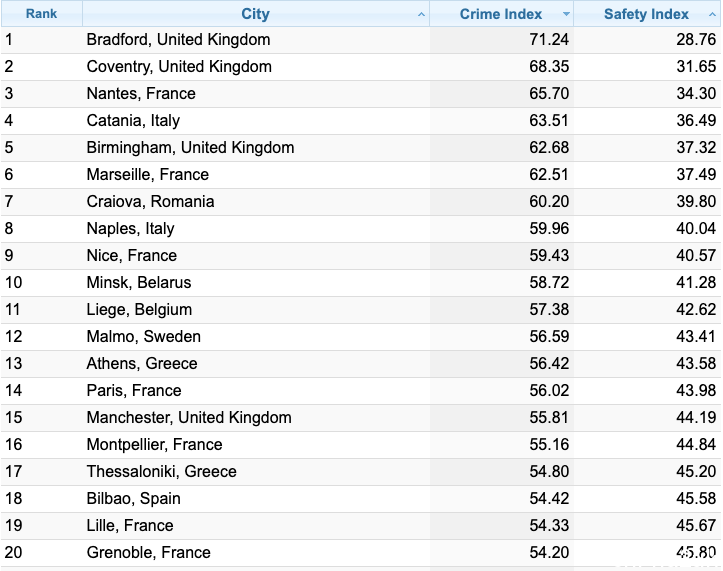Click Athens, Greece city entry

click(x=142, y=363)
